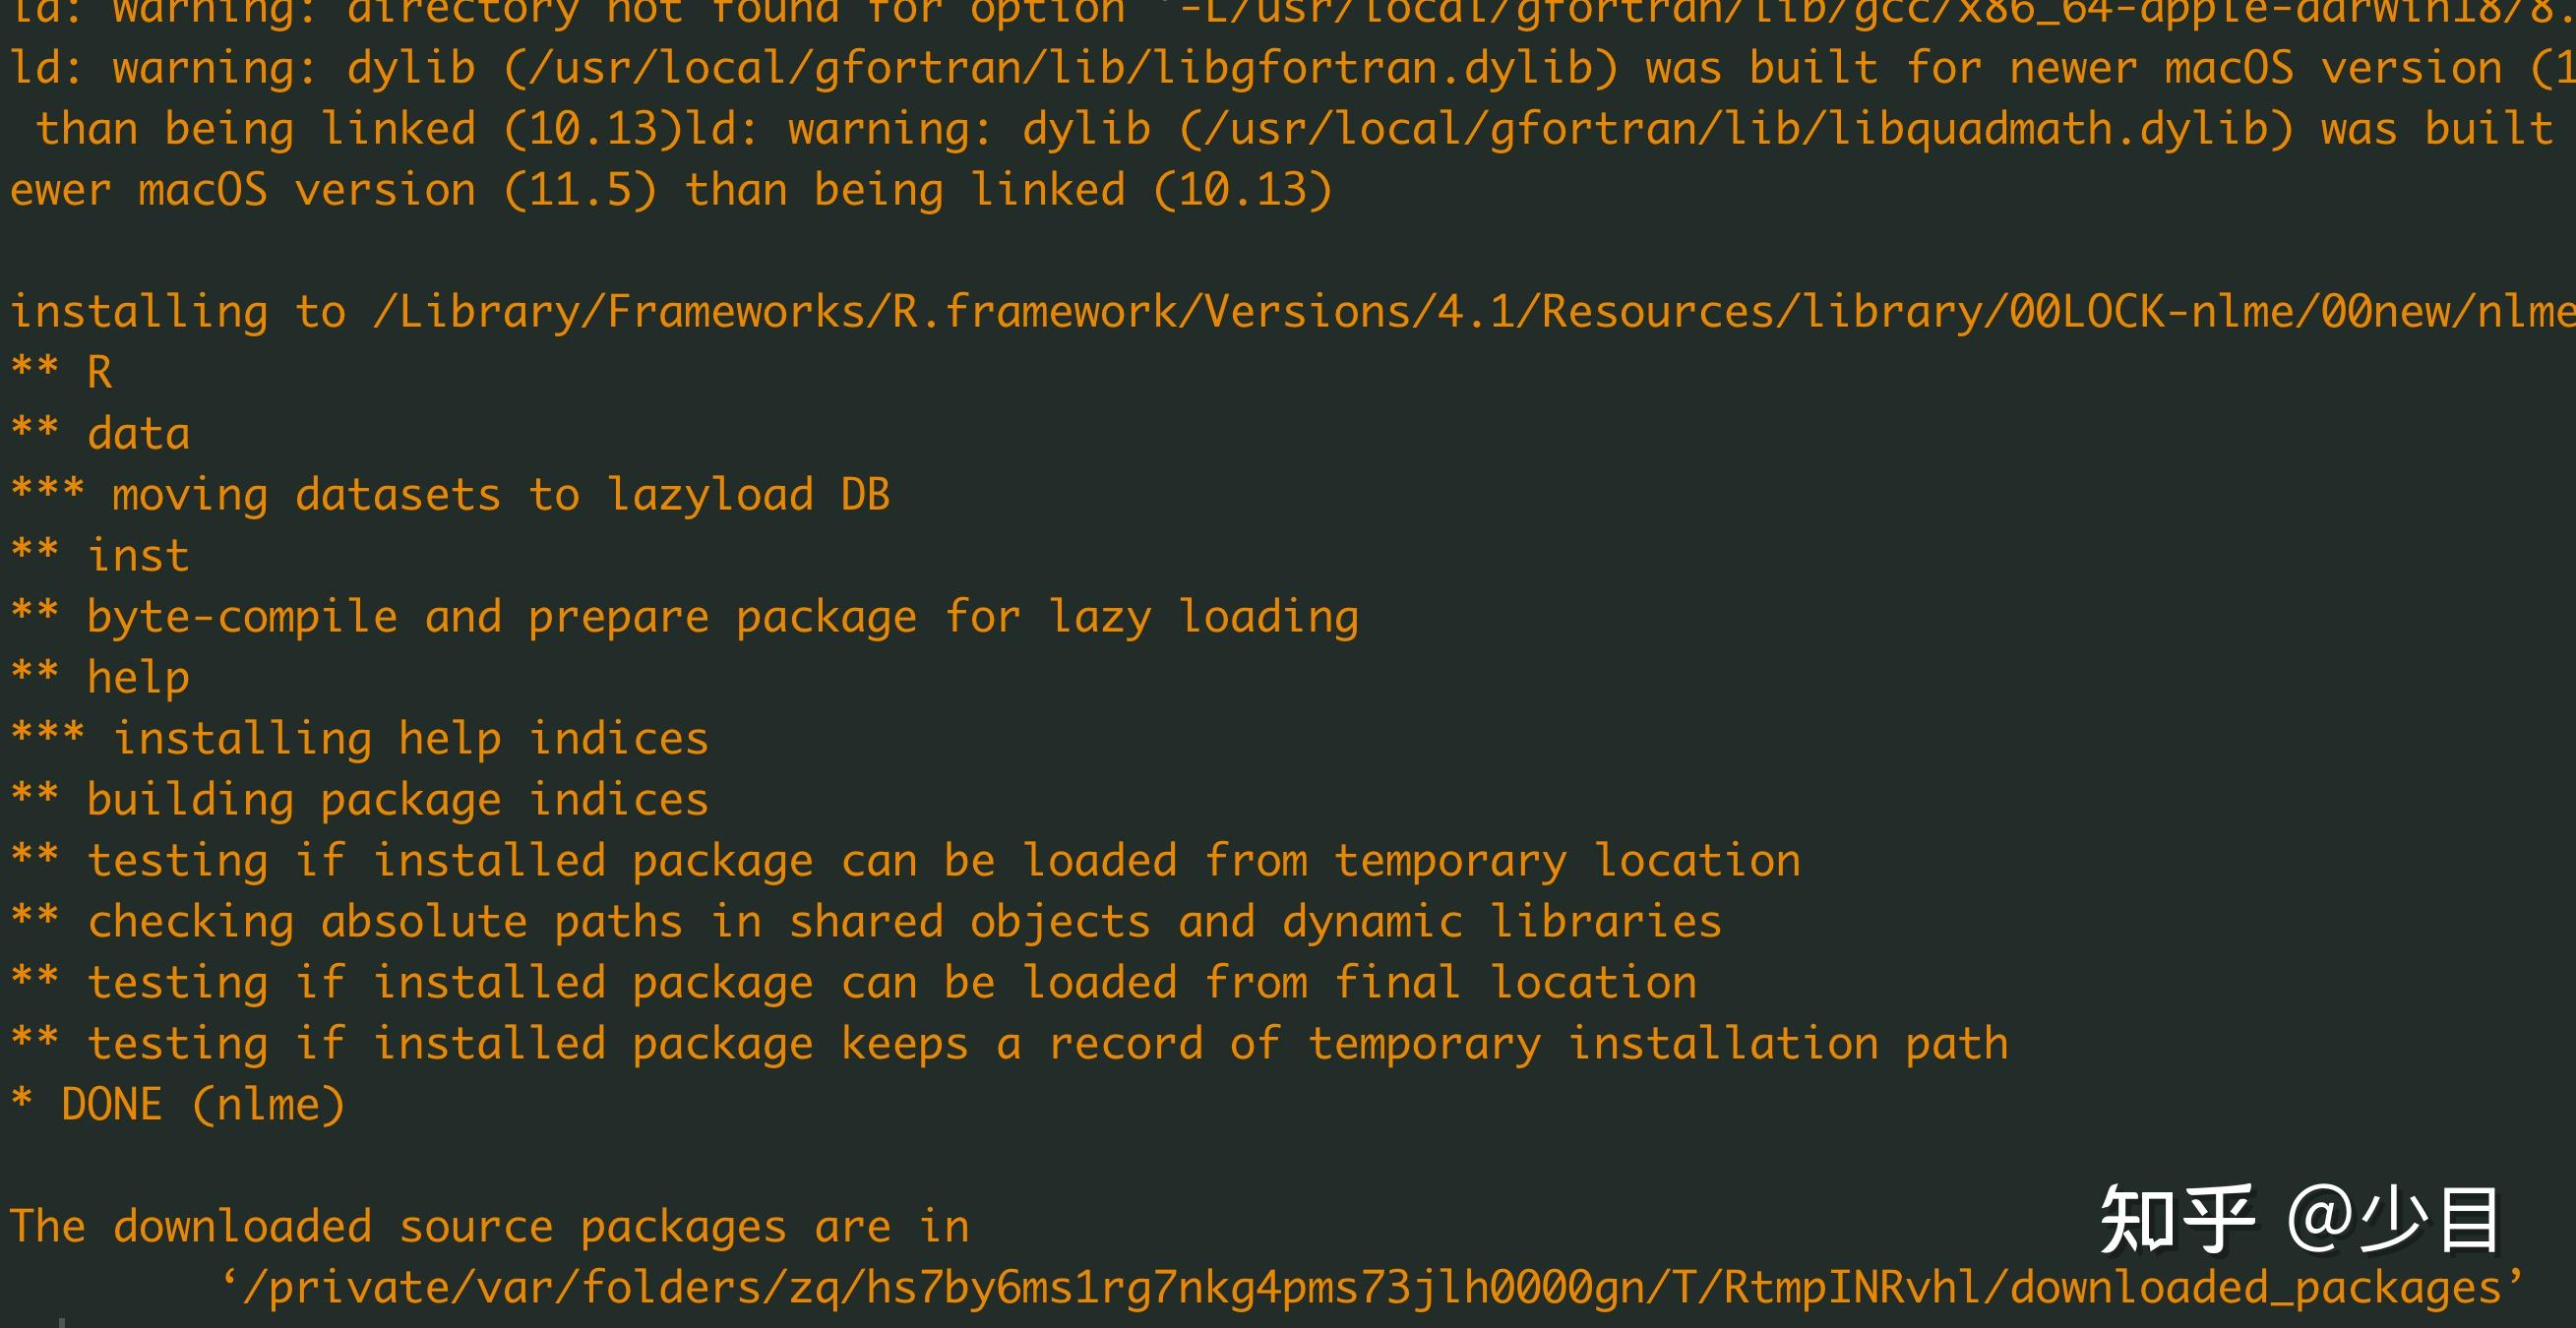Click 'The downloaded source packages are in'
The image size is (2576, 1328).
pyautogui.click(x=490, y=1226)
